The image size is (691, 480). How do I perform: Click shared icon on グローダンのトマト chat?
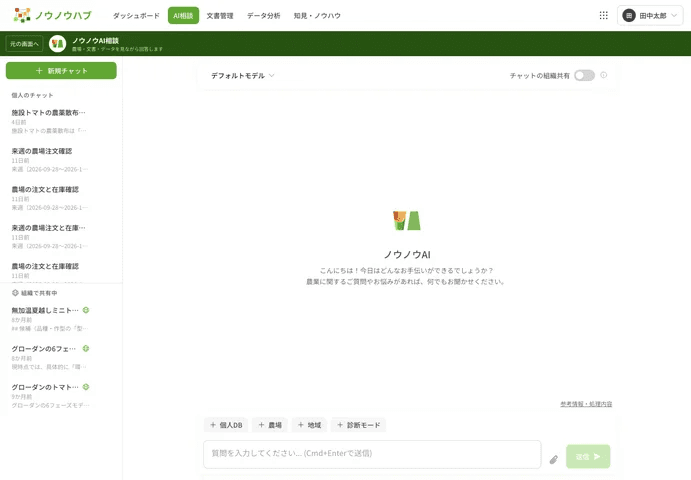coord(86,387)
